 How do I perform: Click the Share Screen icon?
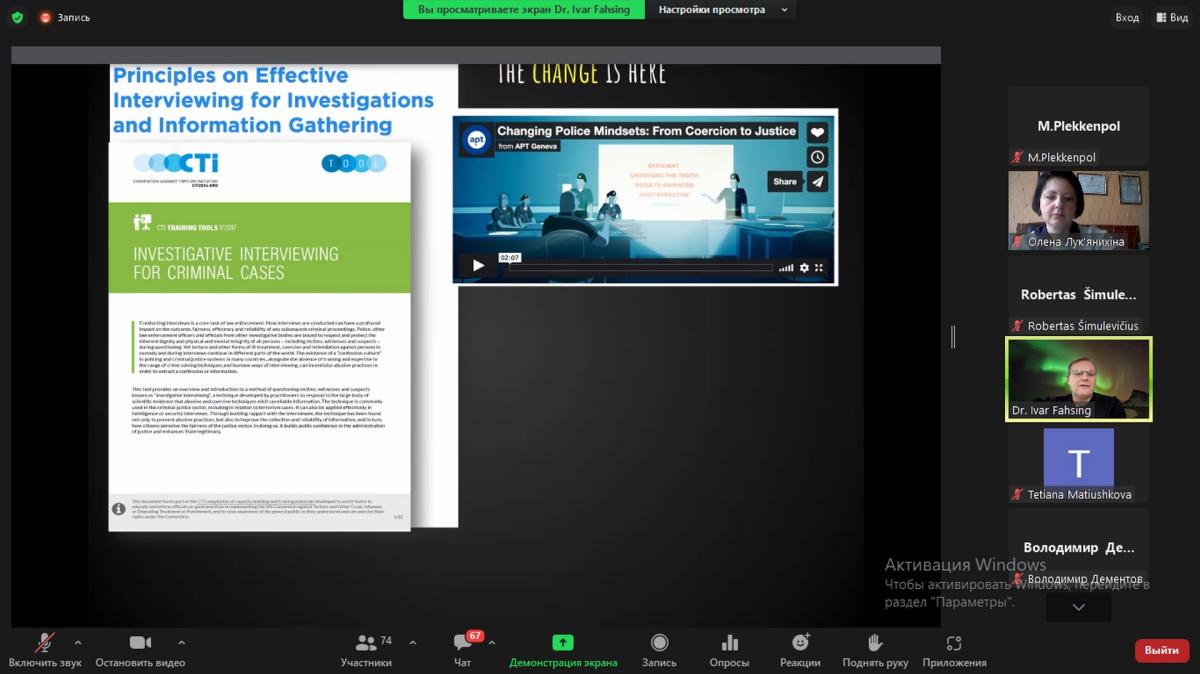(x=563, y=643)
